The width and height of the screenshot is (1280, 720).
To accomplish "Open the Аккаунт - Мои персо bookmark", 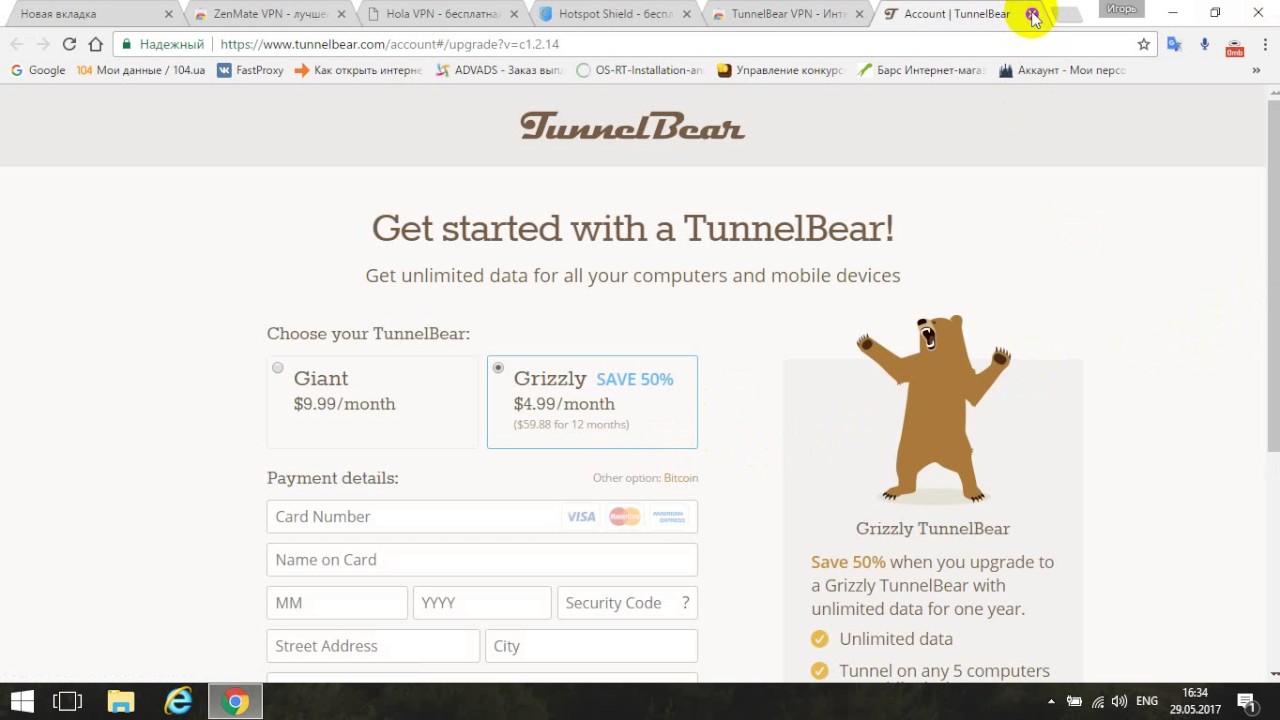I will click(1063, 70).
